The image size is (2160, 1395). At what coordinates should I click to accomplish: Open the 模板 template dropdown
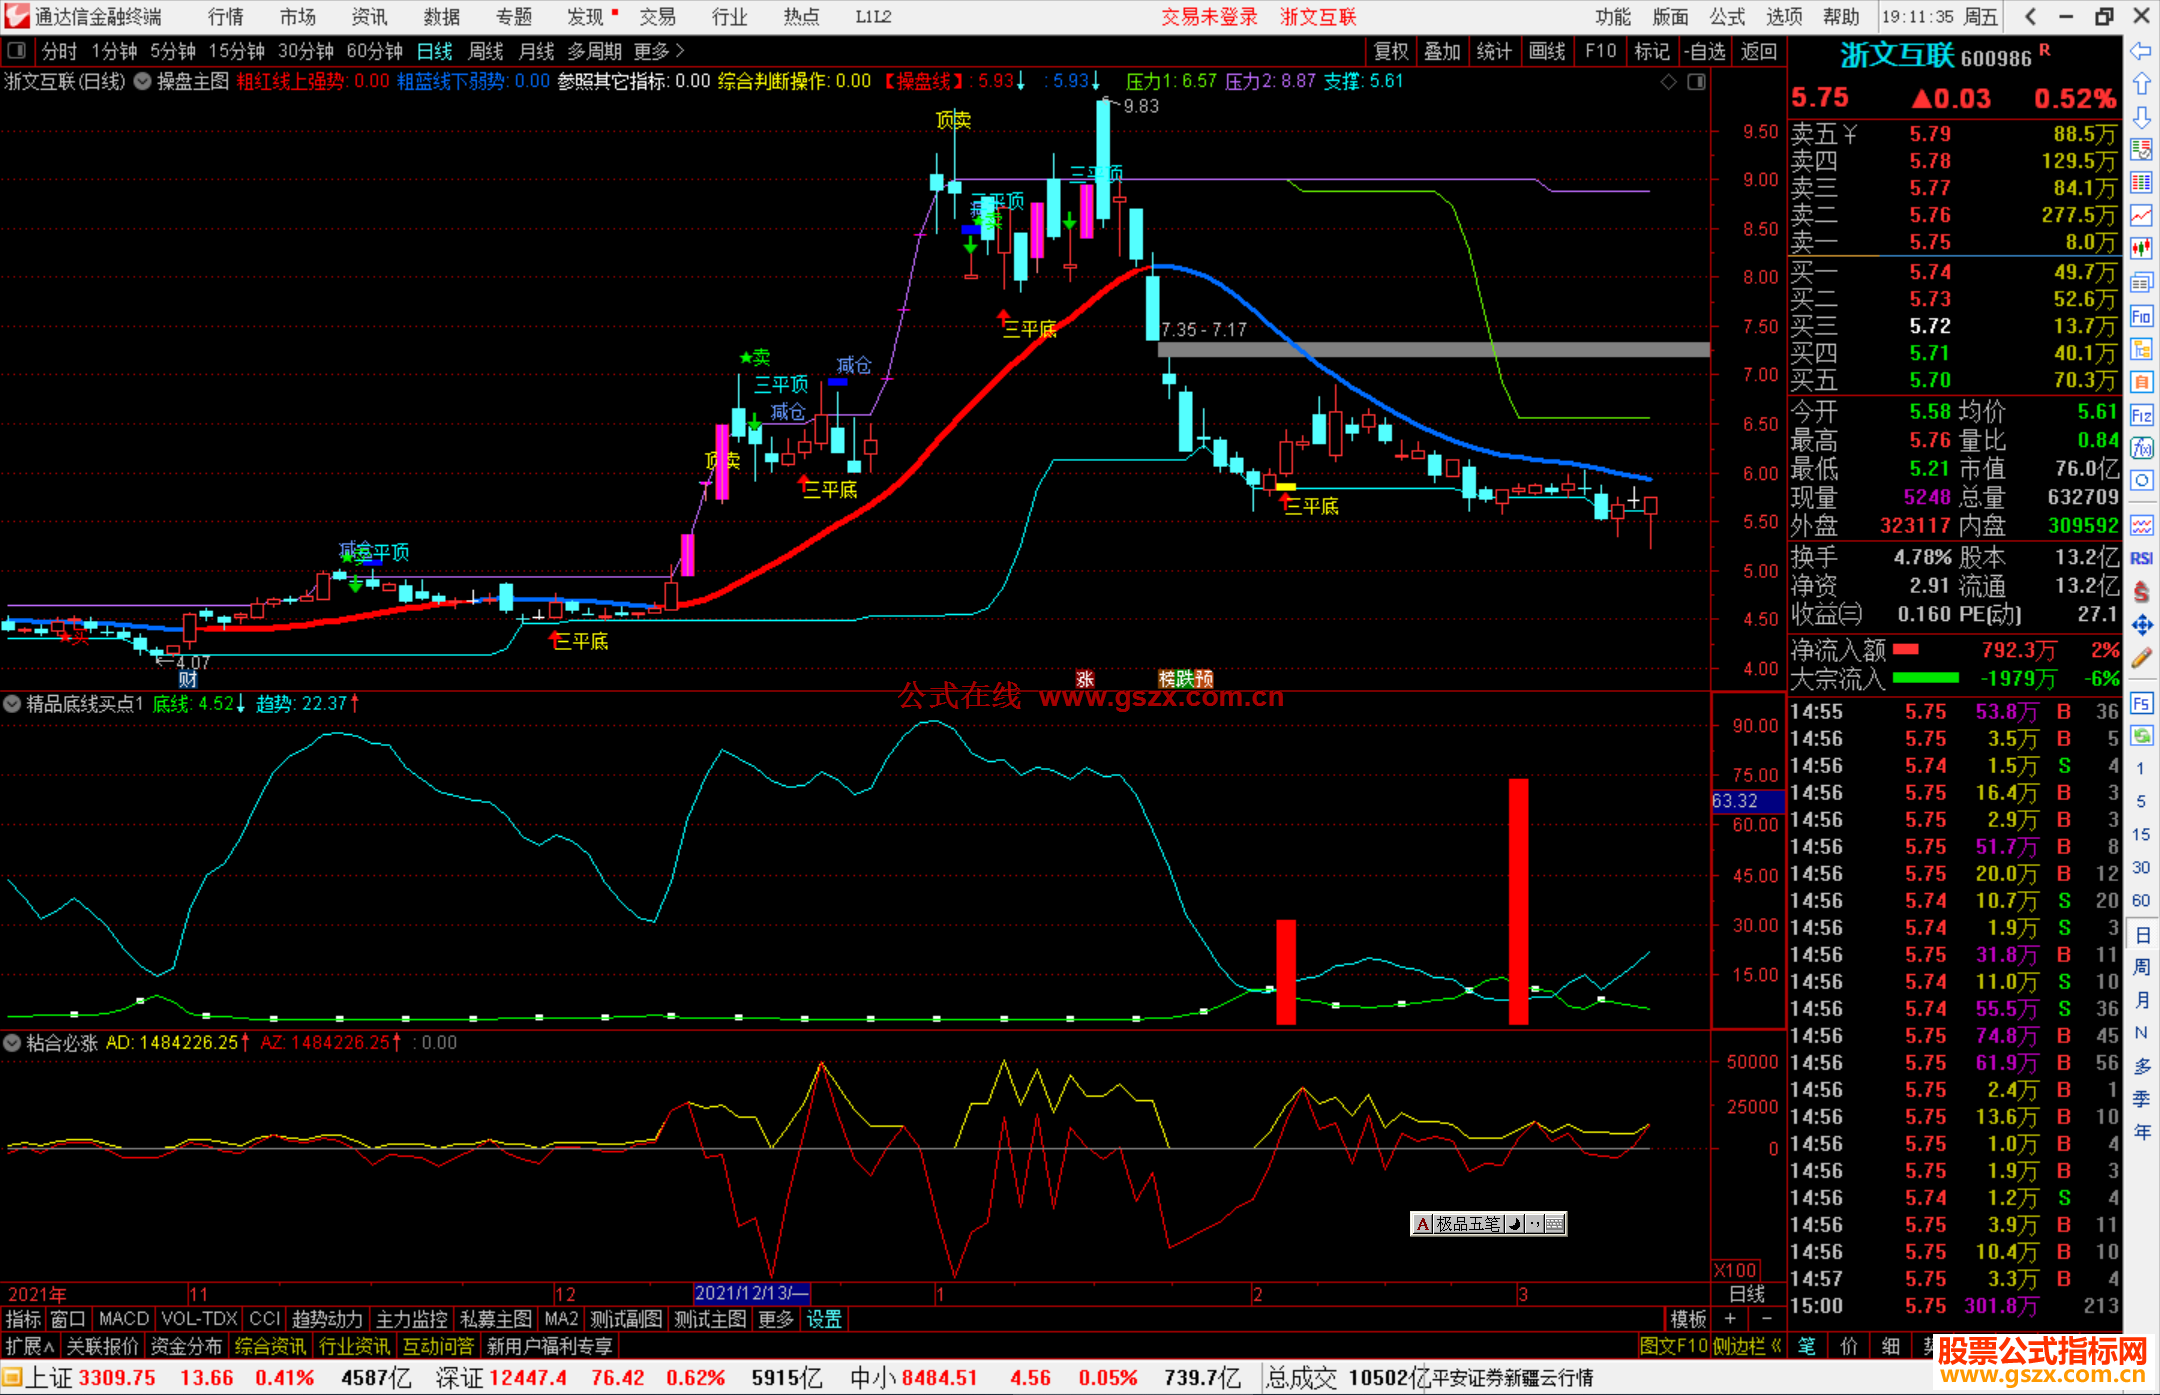click(1689, 1319)
